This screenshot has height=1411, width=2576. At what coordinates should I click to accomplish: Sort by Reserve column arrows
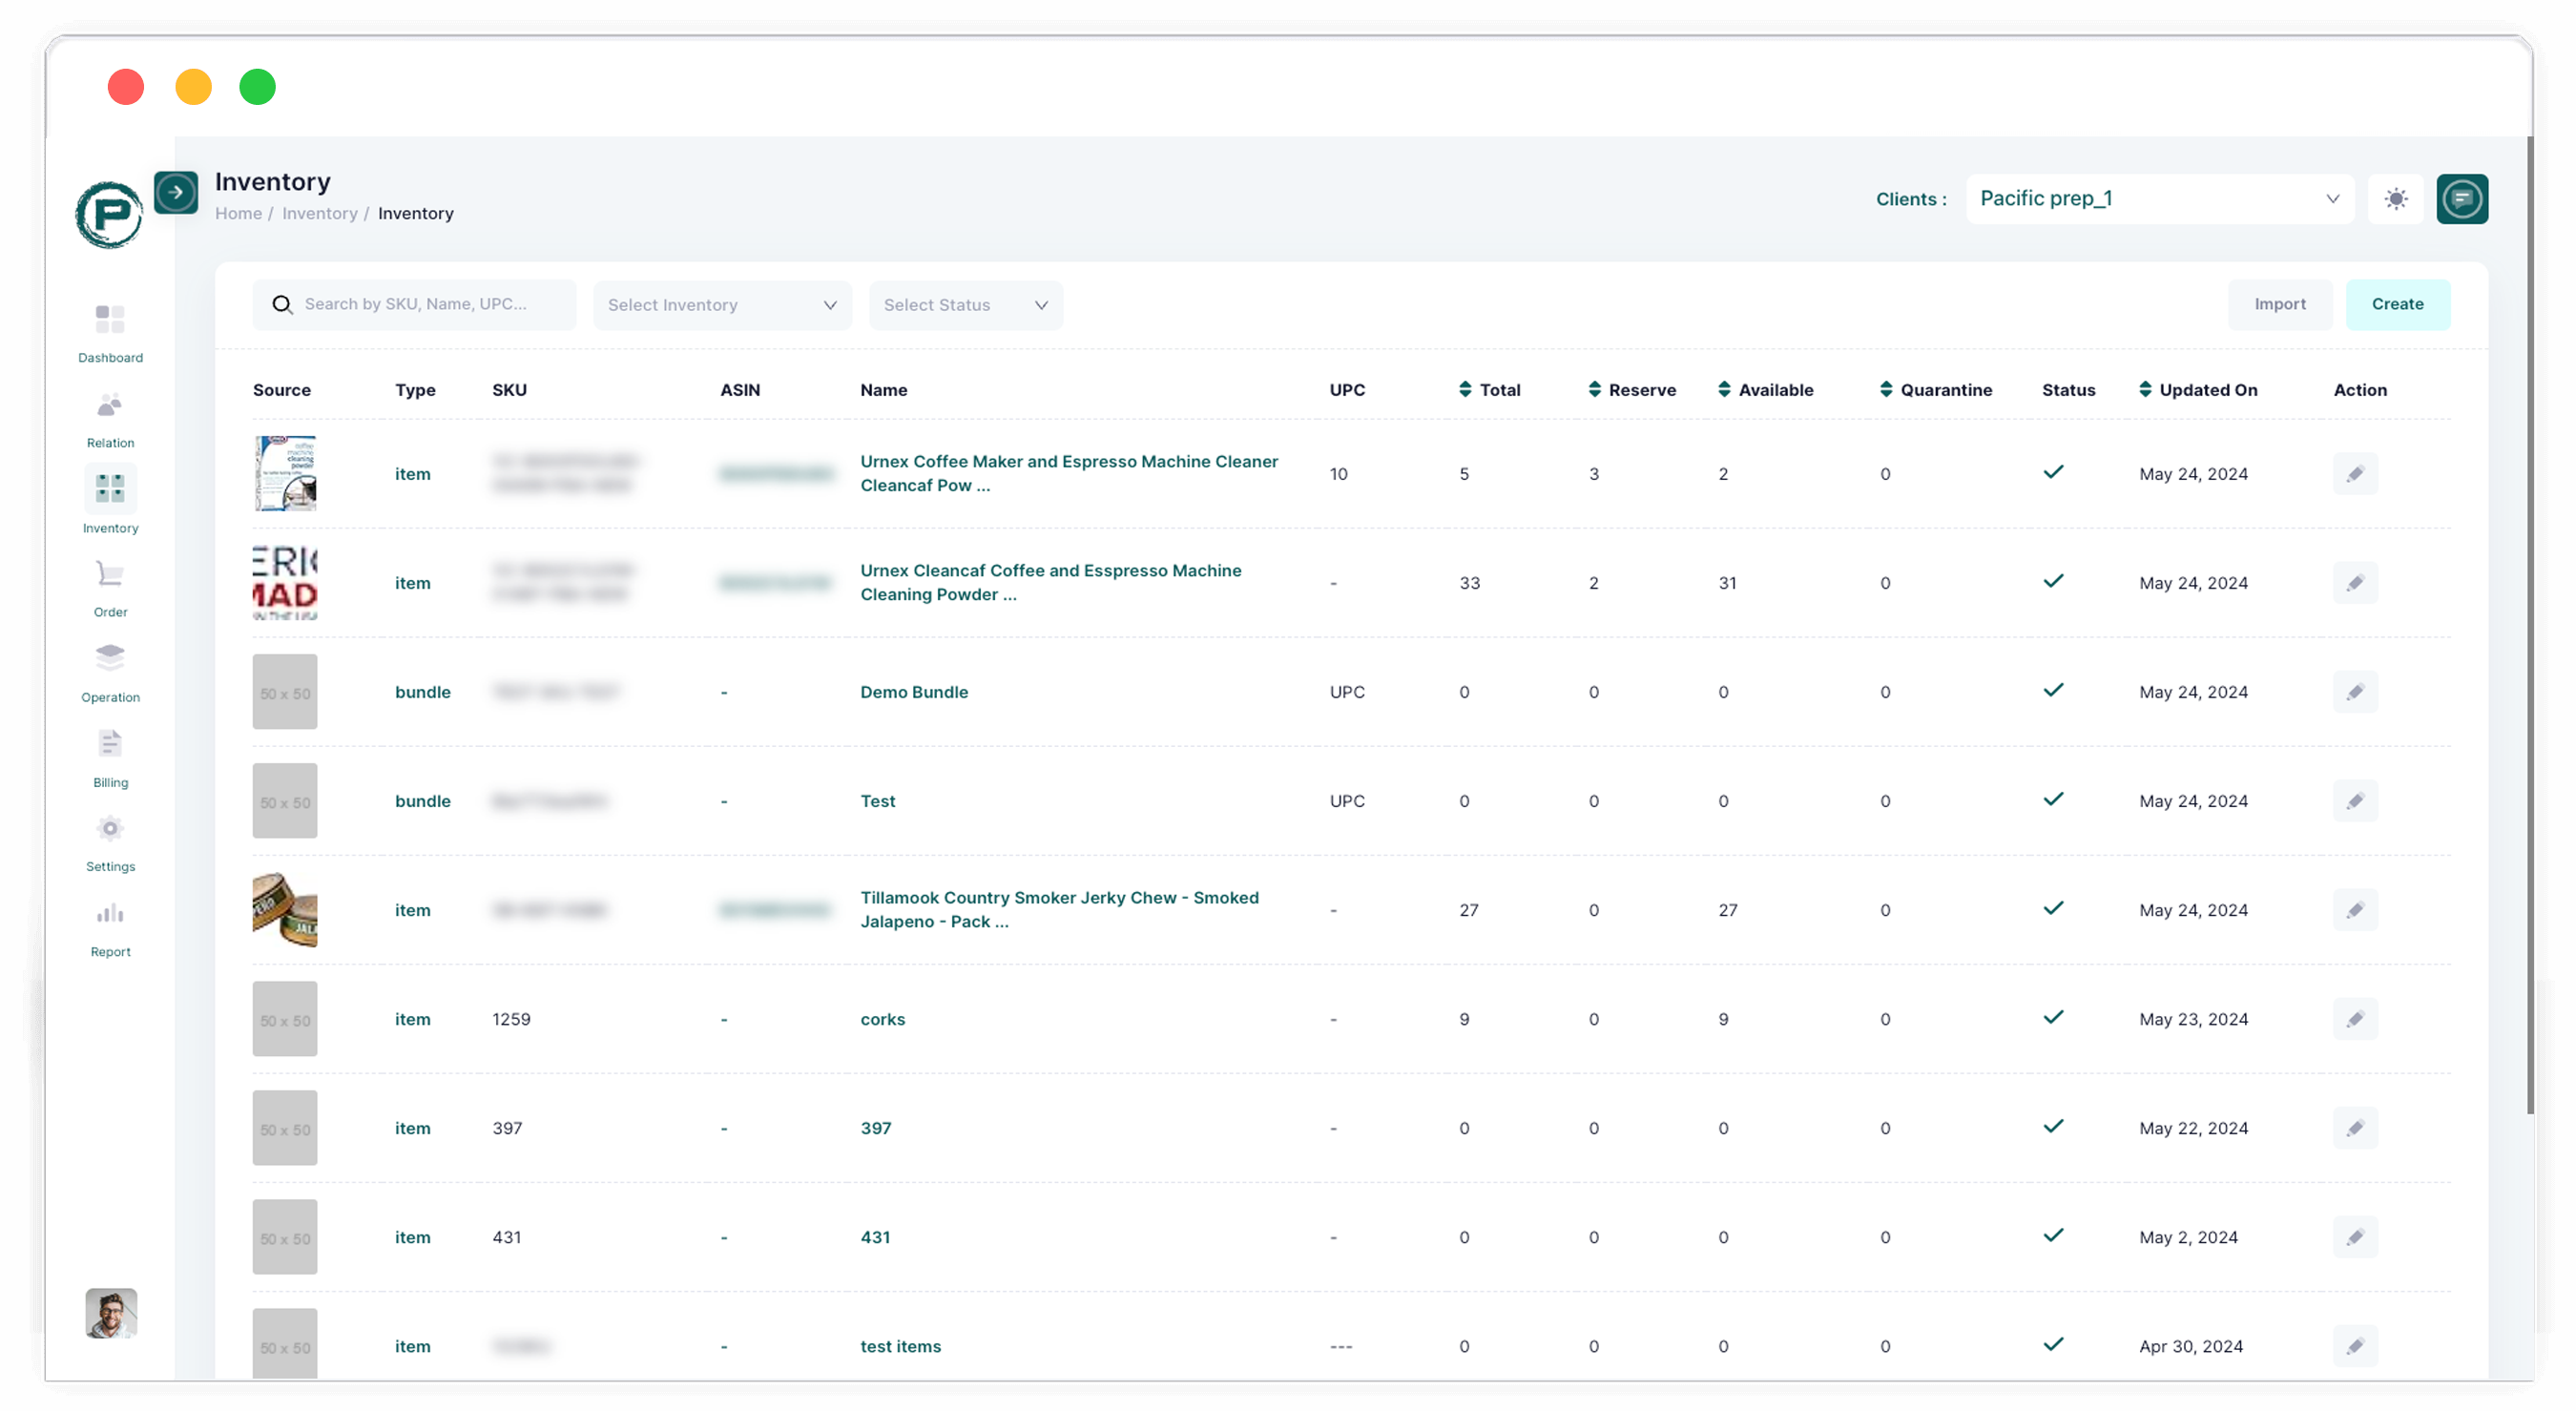[1594, 389]
